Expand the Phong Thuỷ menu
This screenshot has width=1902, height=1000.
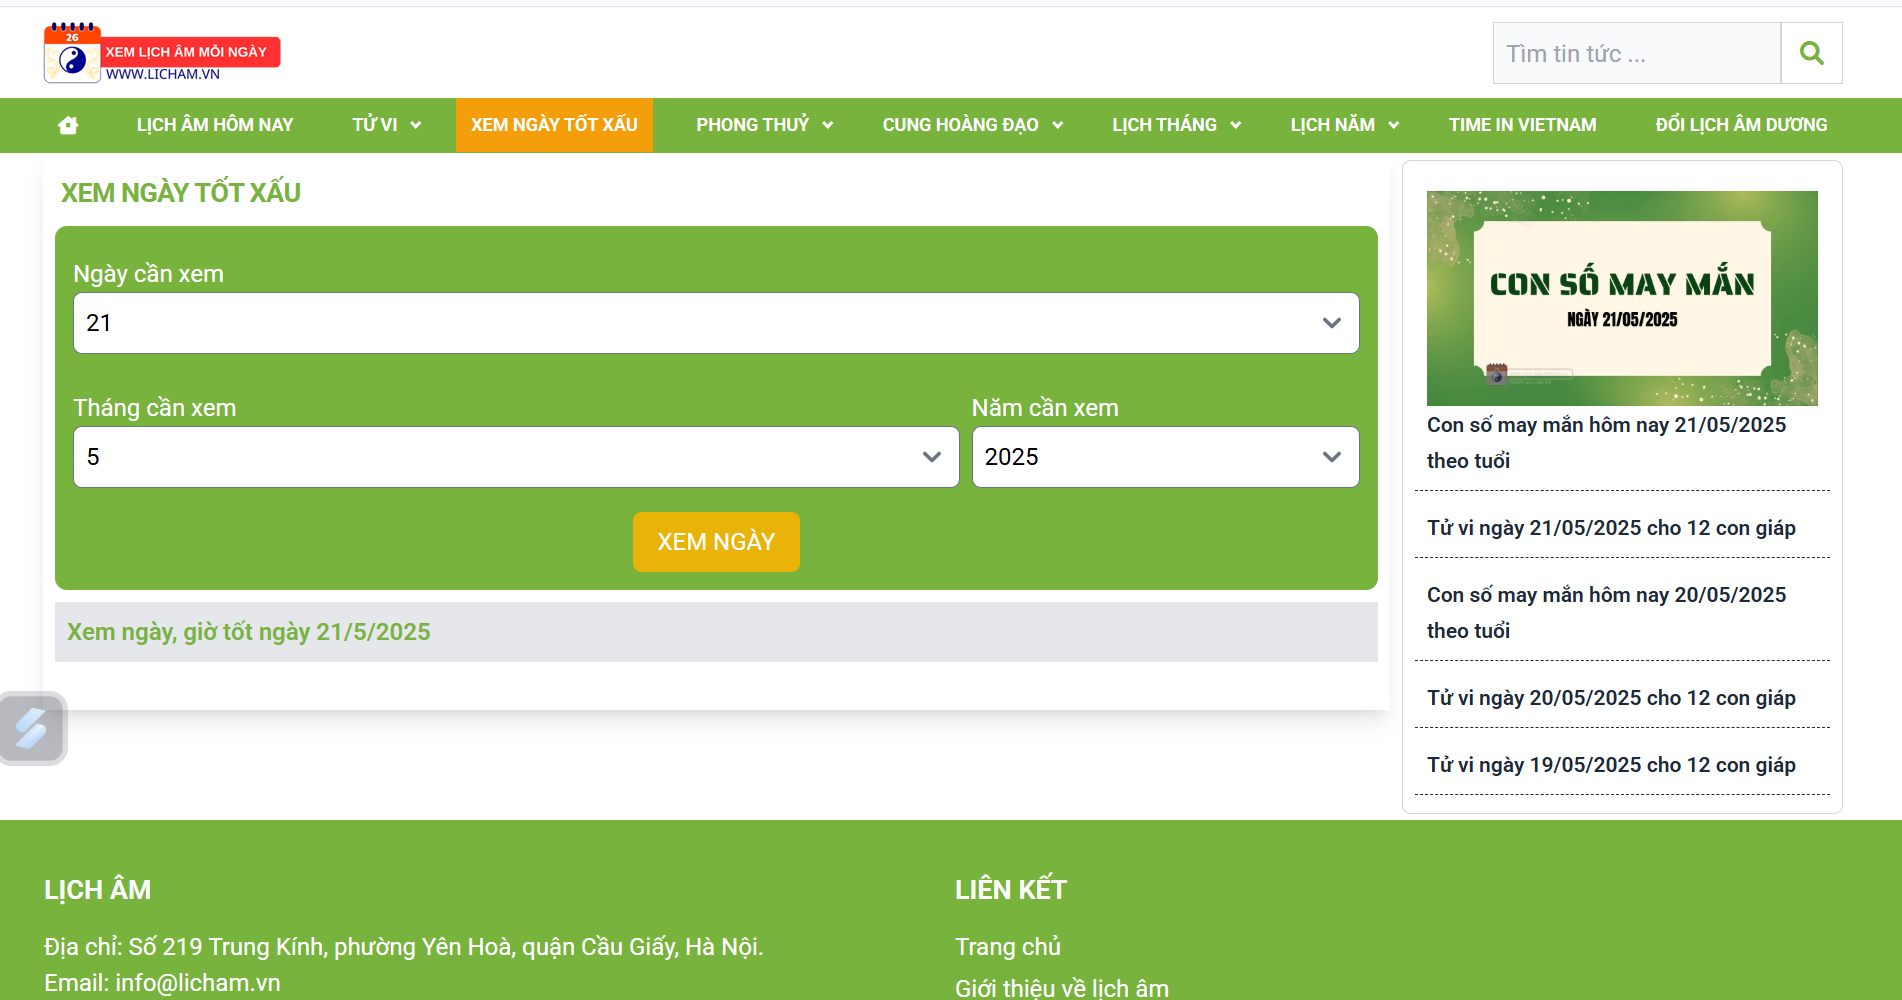click(764, 125)
